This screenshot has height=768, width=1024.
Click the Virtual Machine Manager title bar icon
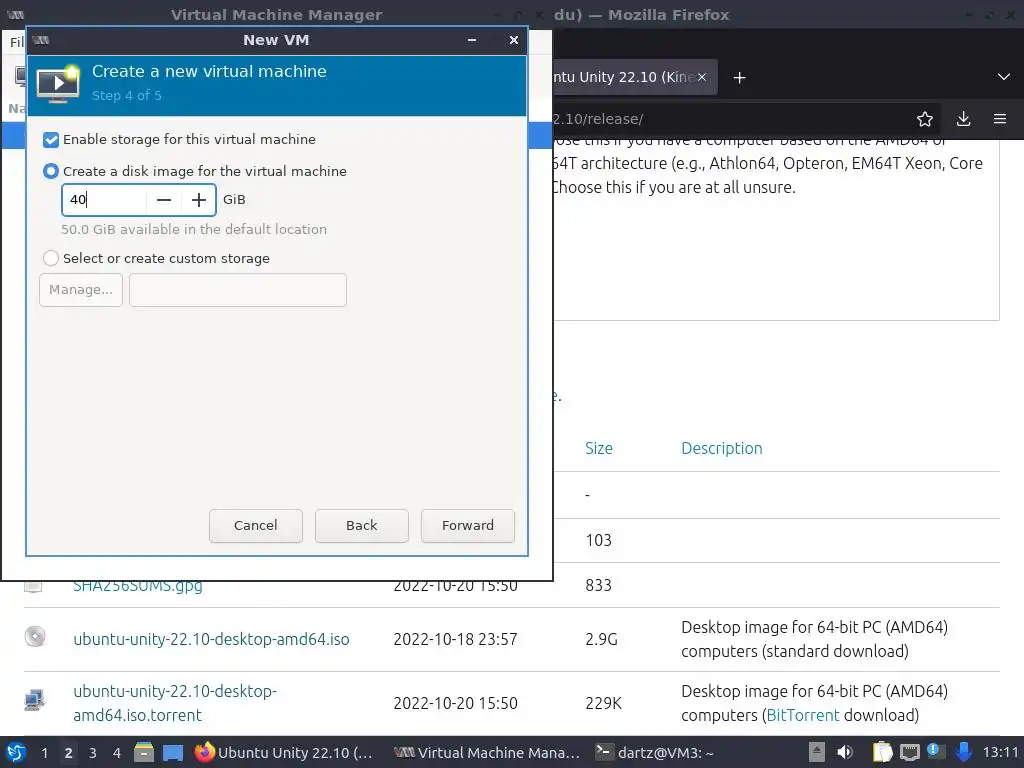tap(16, 14)
